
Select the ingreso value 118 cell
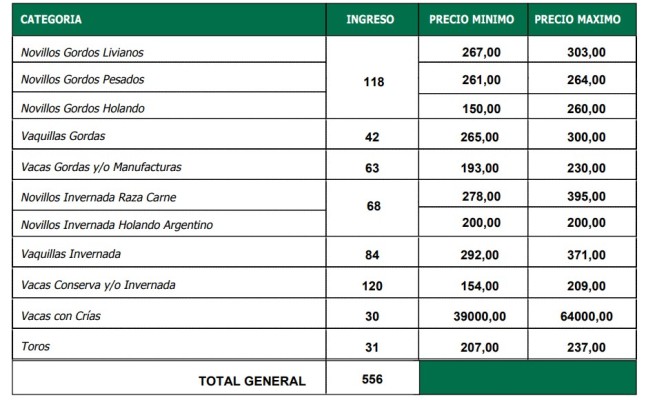[372, 77]
